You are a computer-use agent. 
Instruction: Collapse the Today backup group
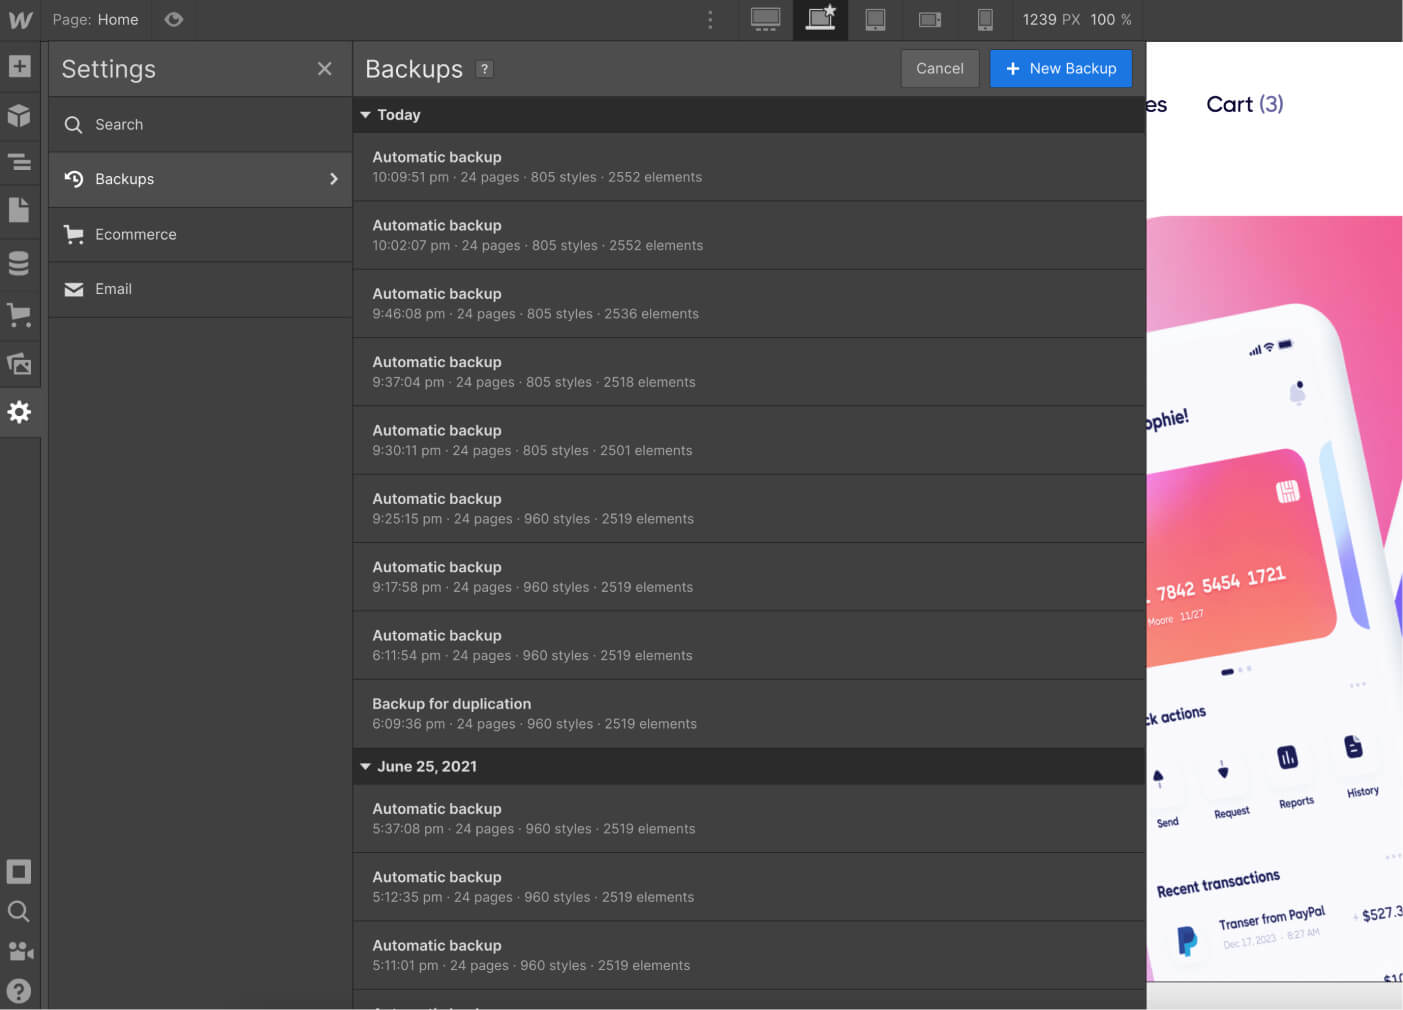click(x=367, y=114)
